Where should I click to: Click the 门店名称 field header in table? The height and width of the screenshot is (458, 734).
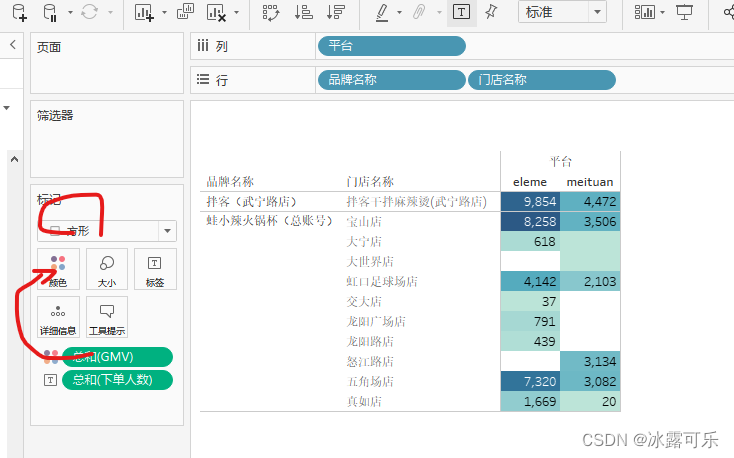(x=370, y=182)
